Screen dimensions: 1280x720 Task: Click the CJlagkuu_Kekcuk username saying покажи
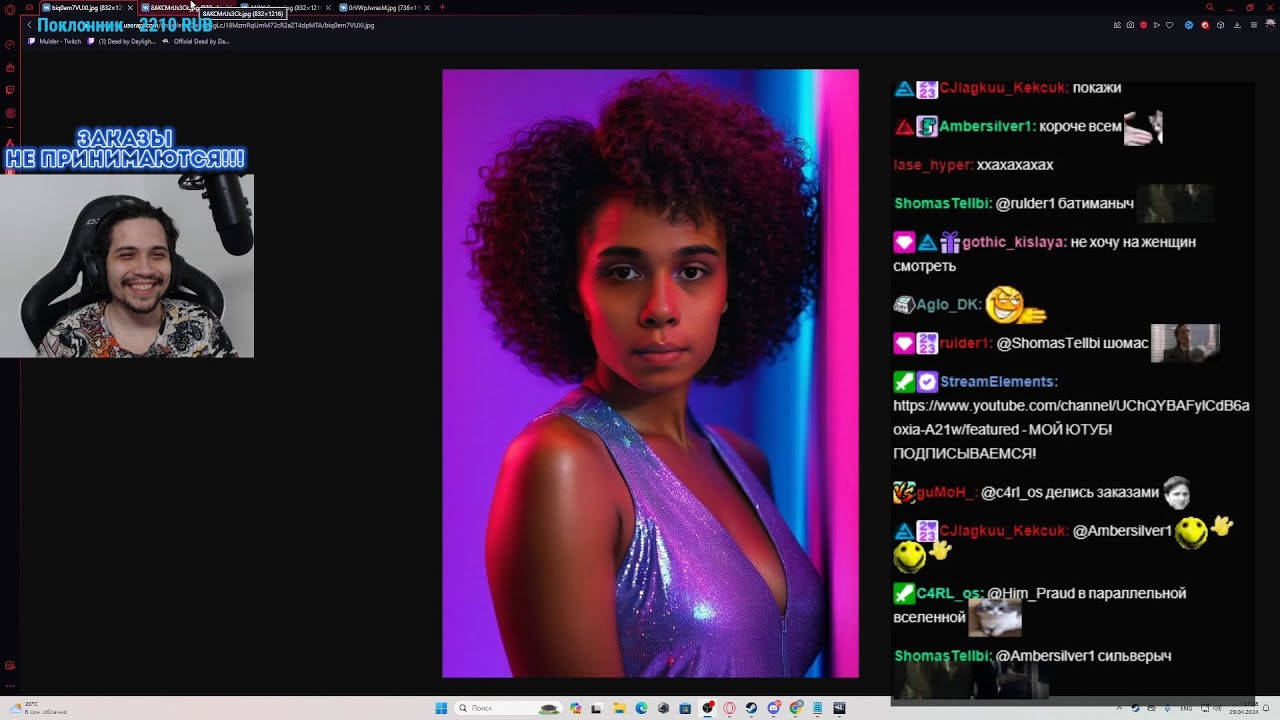pyautogui.click(x=1003, y=88)
